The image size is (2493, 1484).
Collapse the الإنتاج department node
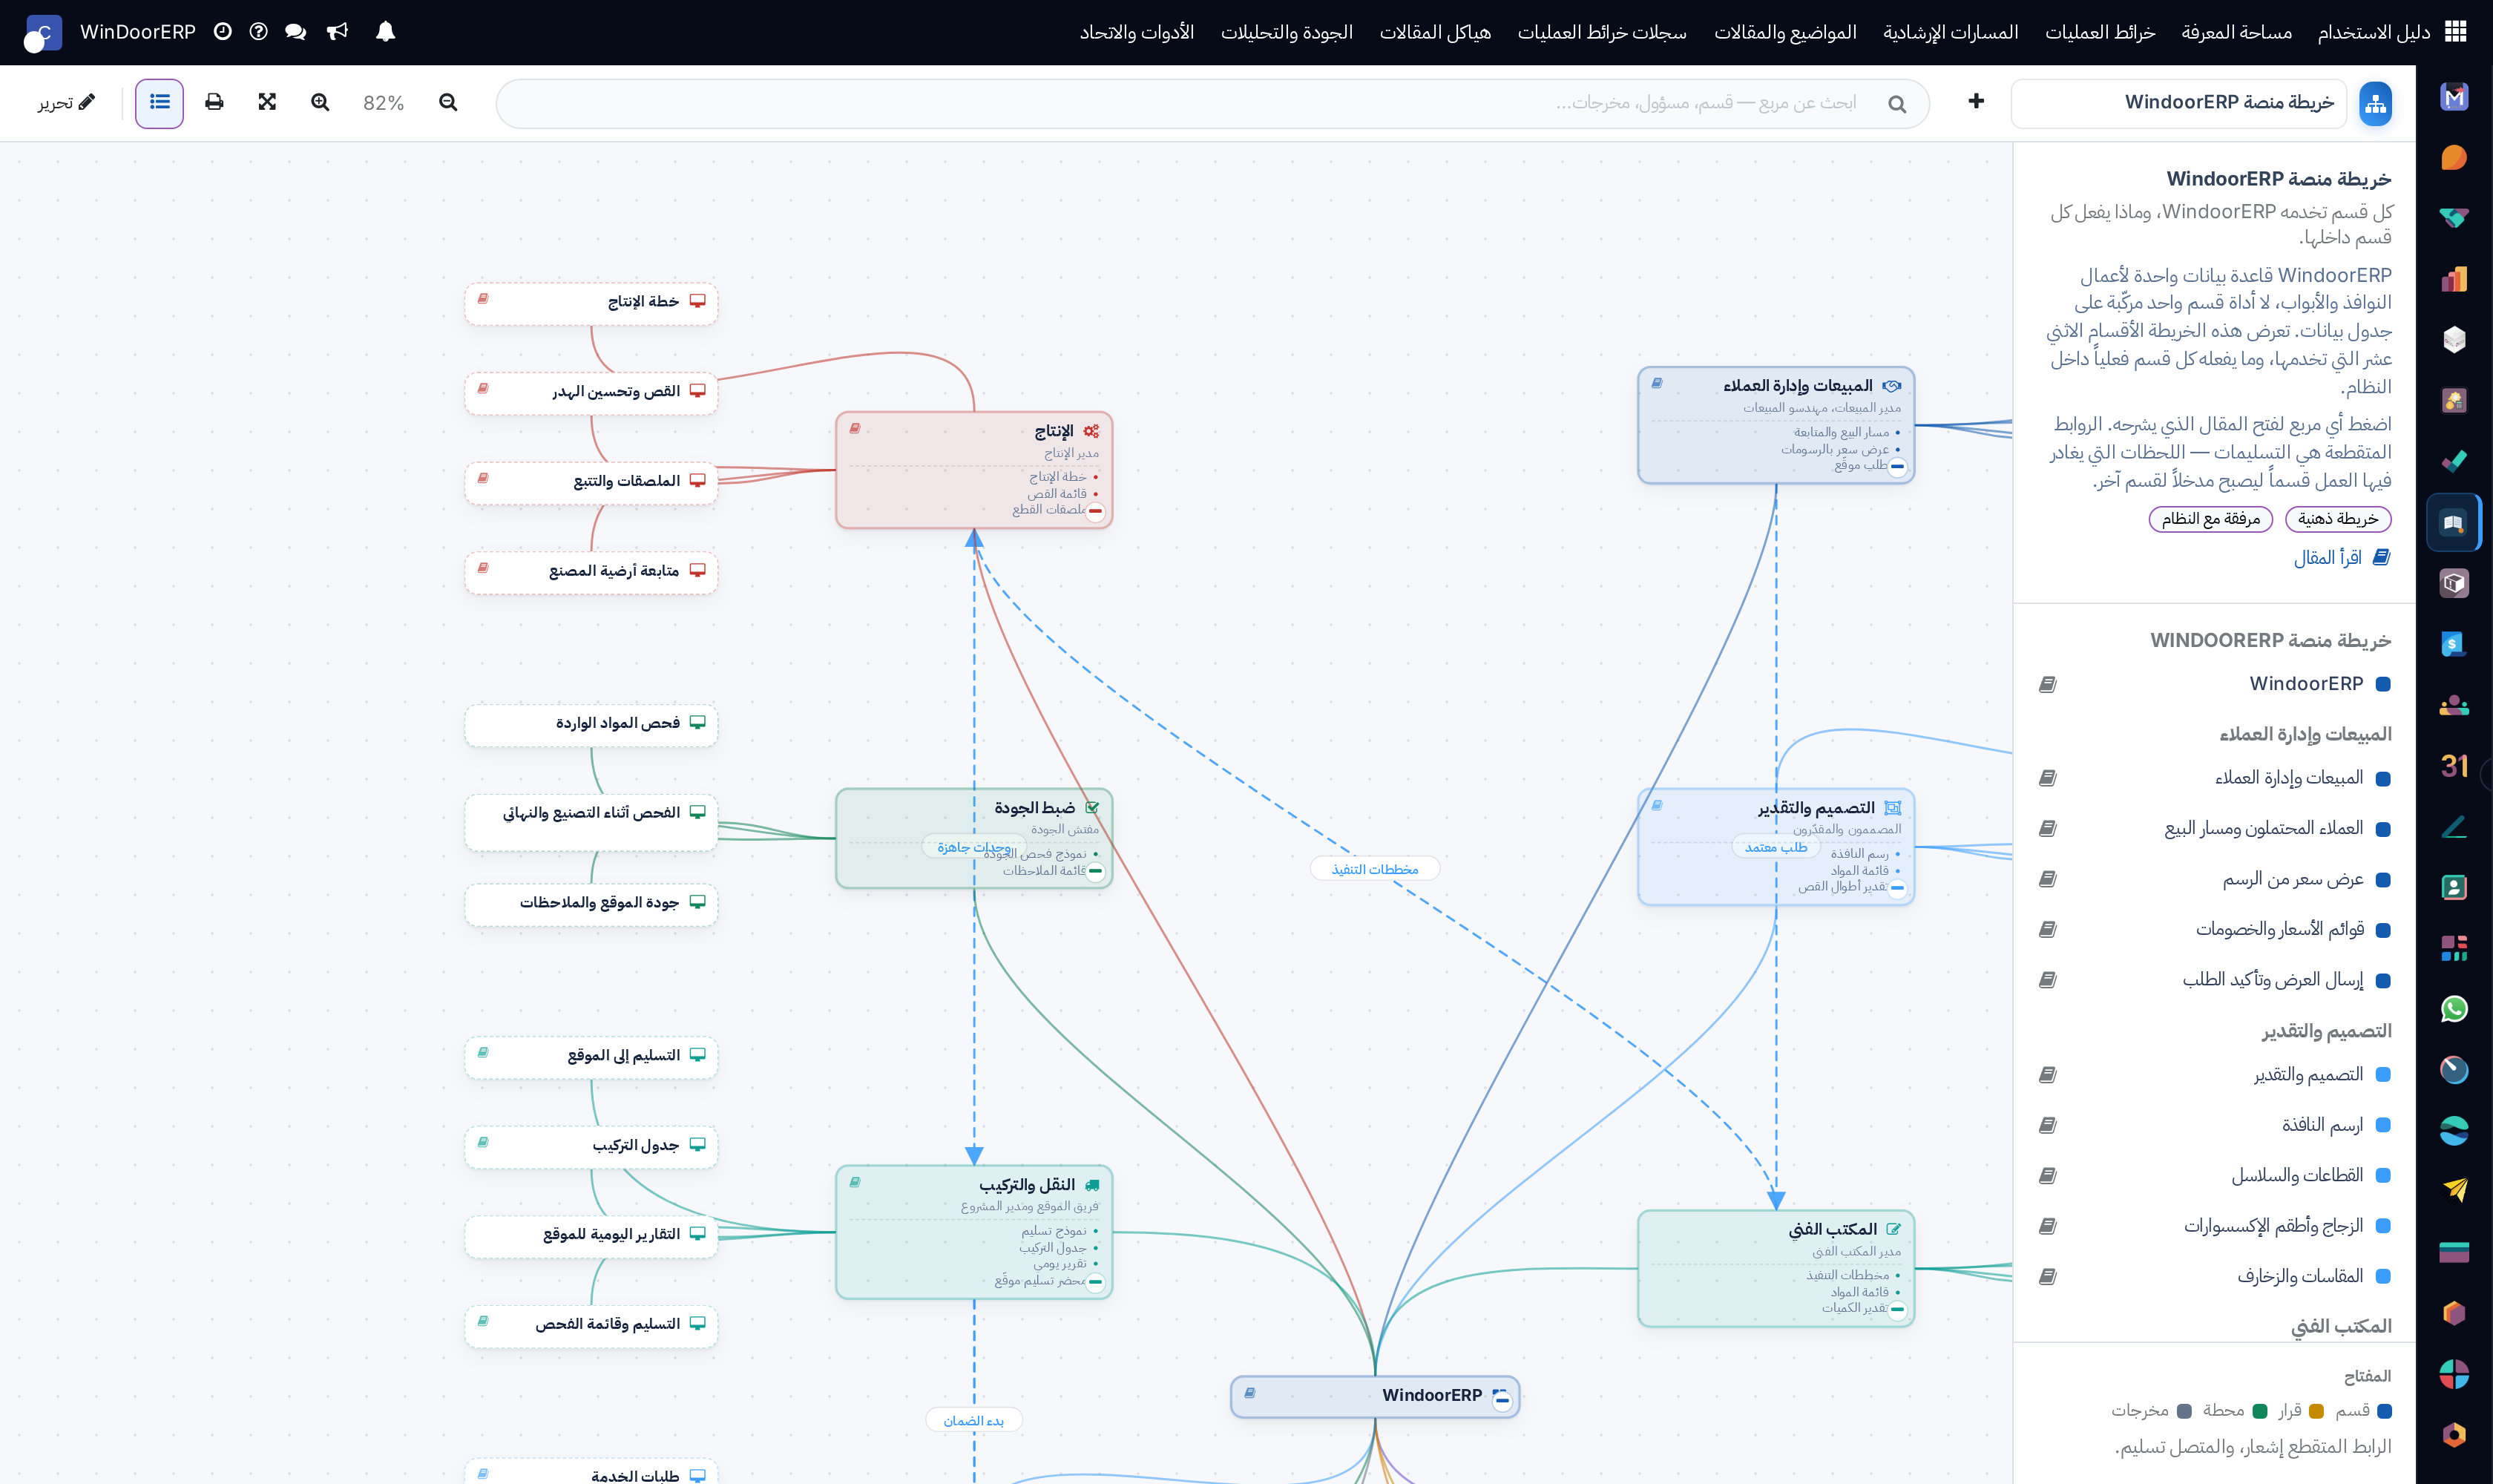click(1096, 511)
